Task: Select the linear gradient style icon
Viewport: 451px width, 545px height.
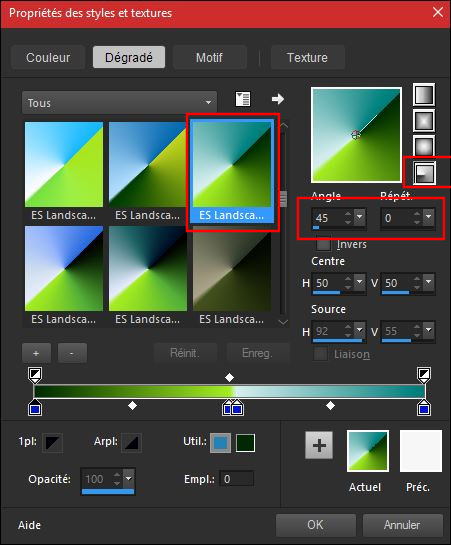Action: pyautogui.click(x=424, y=95)
